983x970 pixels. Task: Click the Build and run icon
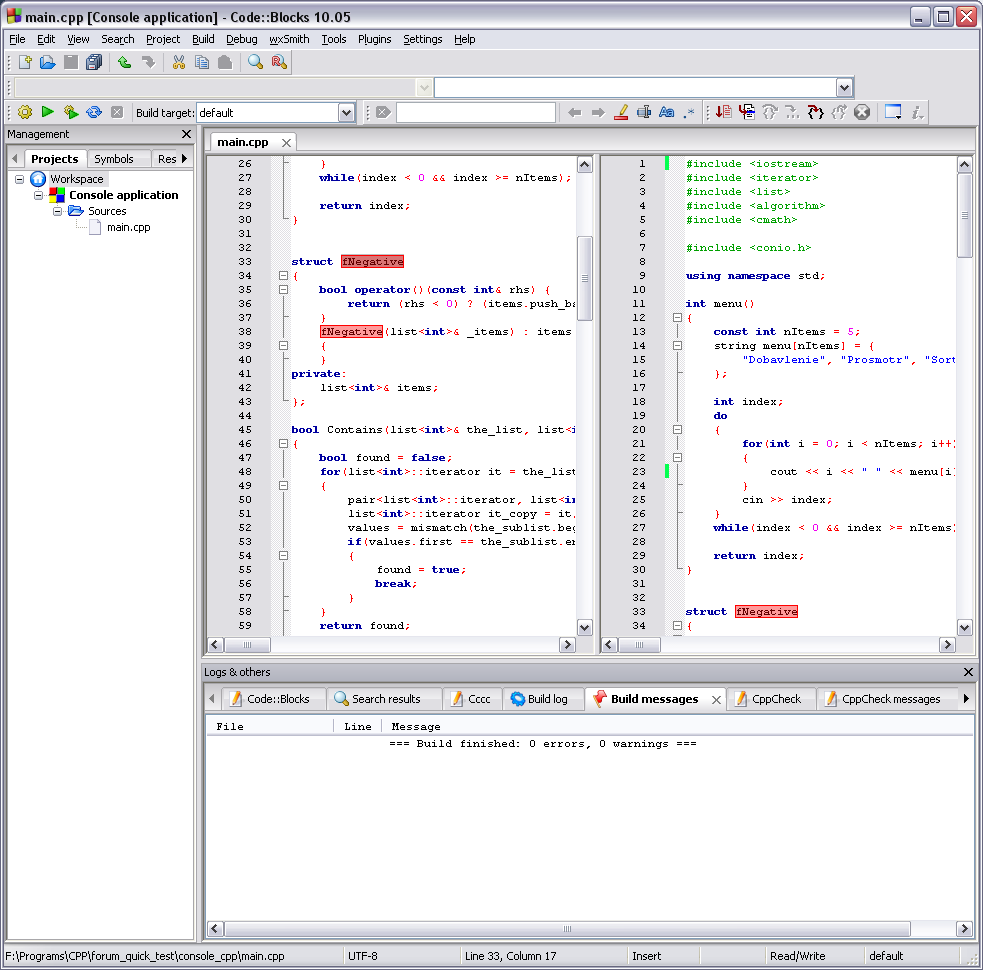70,113
